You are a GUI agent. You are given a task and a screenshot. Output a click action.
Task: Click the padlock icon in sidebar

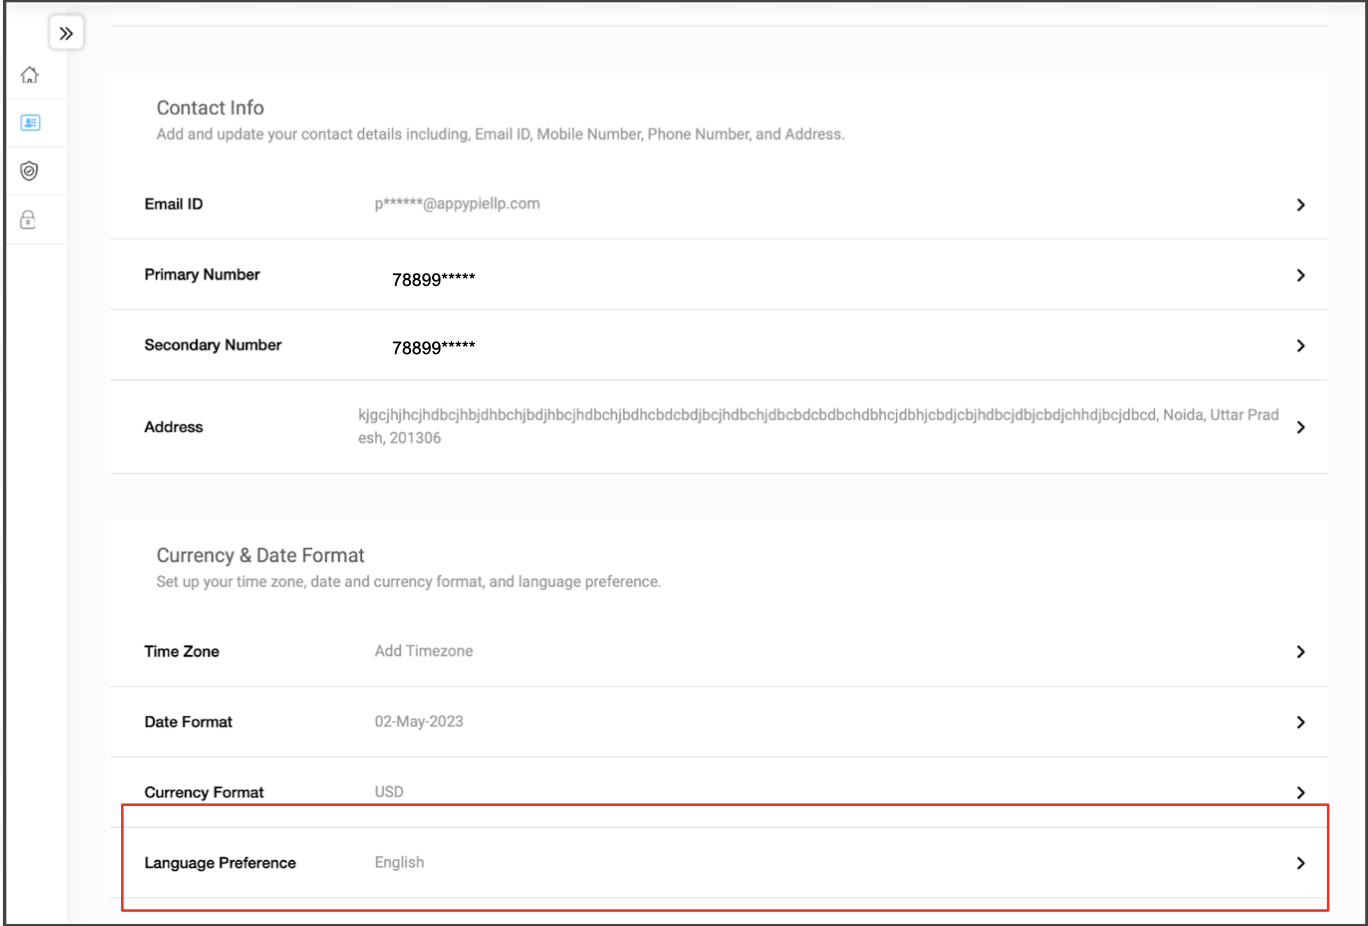point(29,220)
